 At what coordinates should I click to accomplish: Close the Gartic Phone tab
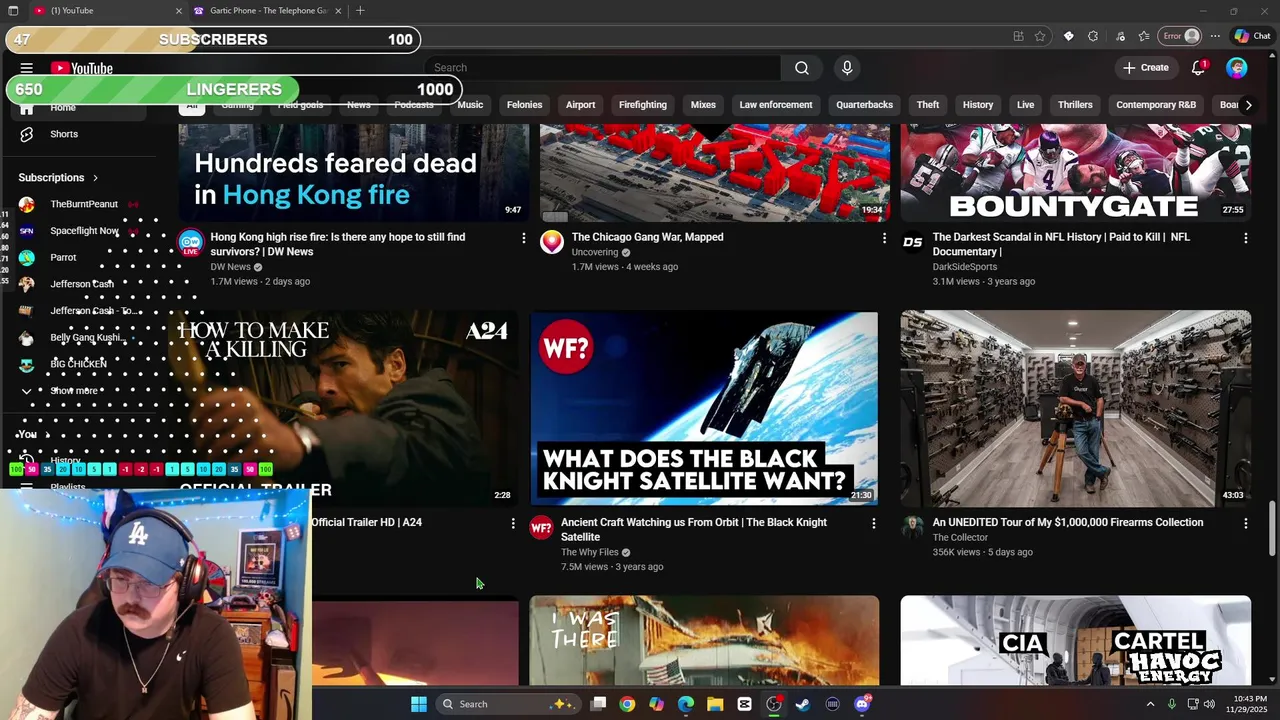click(x=338, y=10)
